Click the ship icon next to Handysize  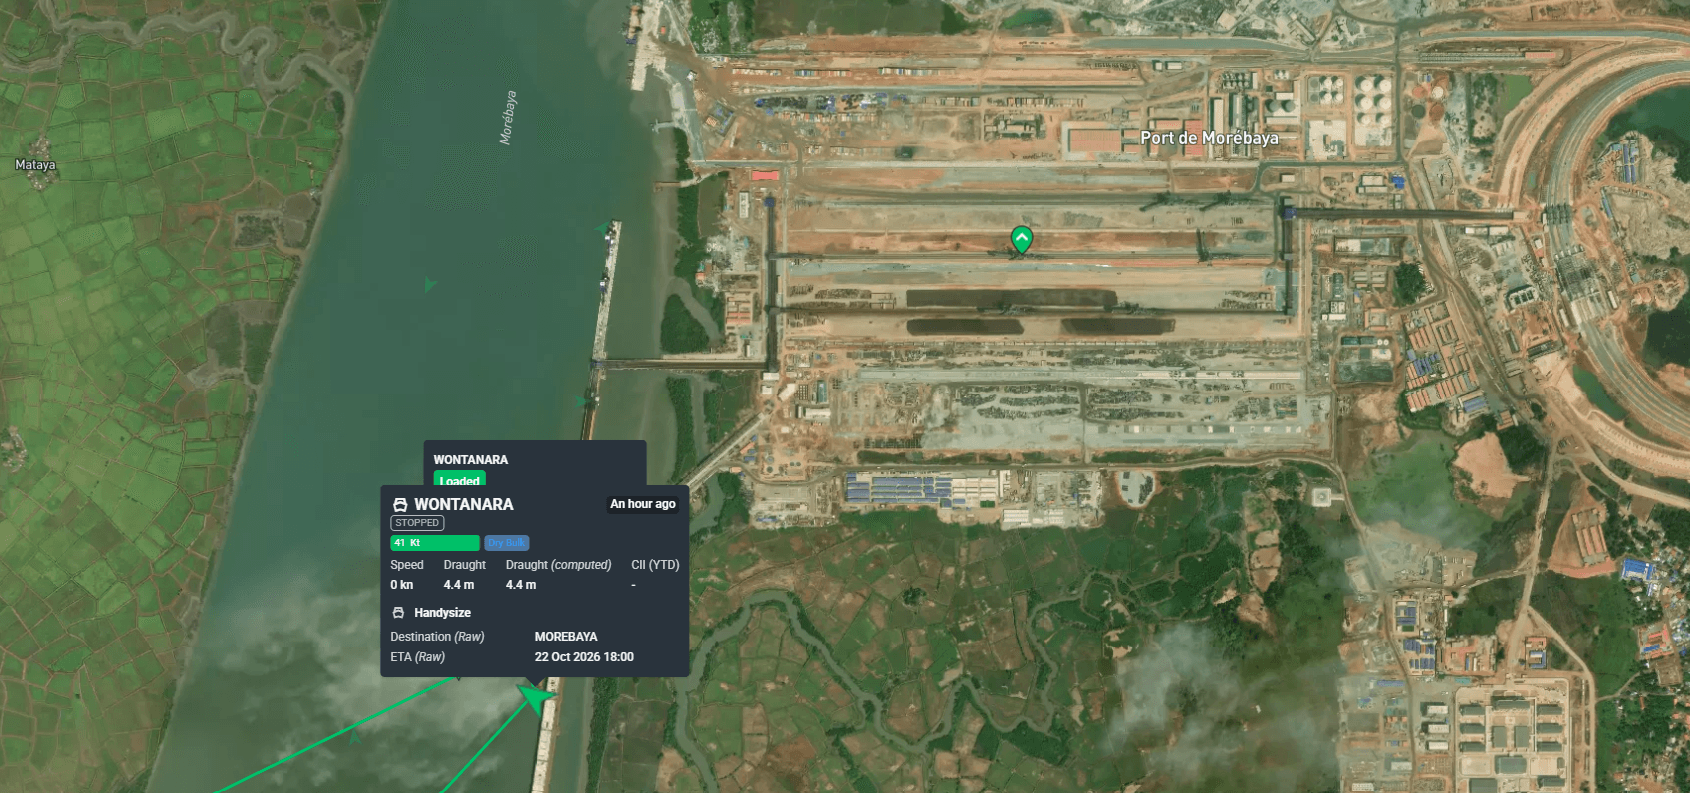[x=398, y=613]
